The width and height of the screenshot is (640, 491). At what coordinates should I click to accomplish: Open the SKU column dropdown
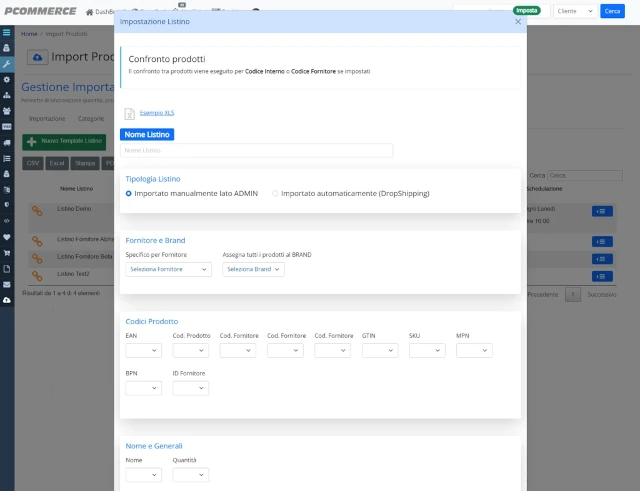pos(427,351)
